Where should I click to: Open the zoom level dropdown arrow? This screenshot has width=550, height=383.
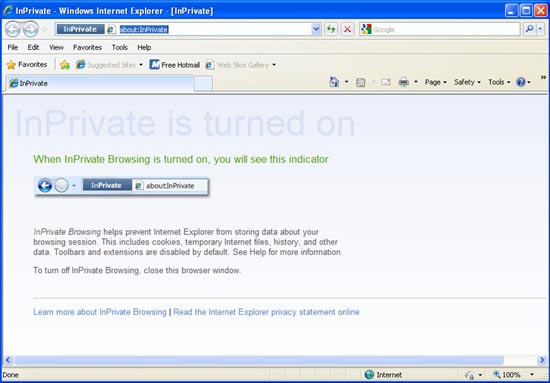532,375
